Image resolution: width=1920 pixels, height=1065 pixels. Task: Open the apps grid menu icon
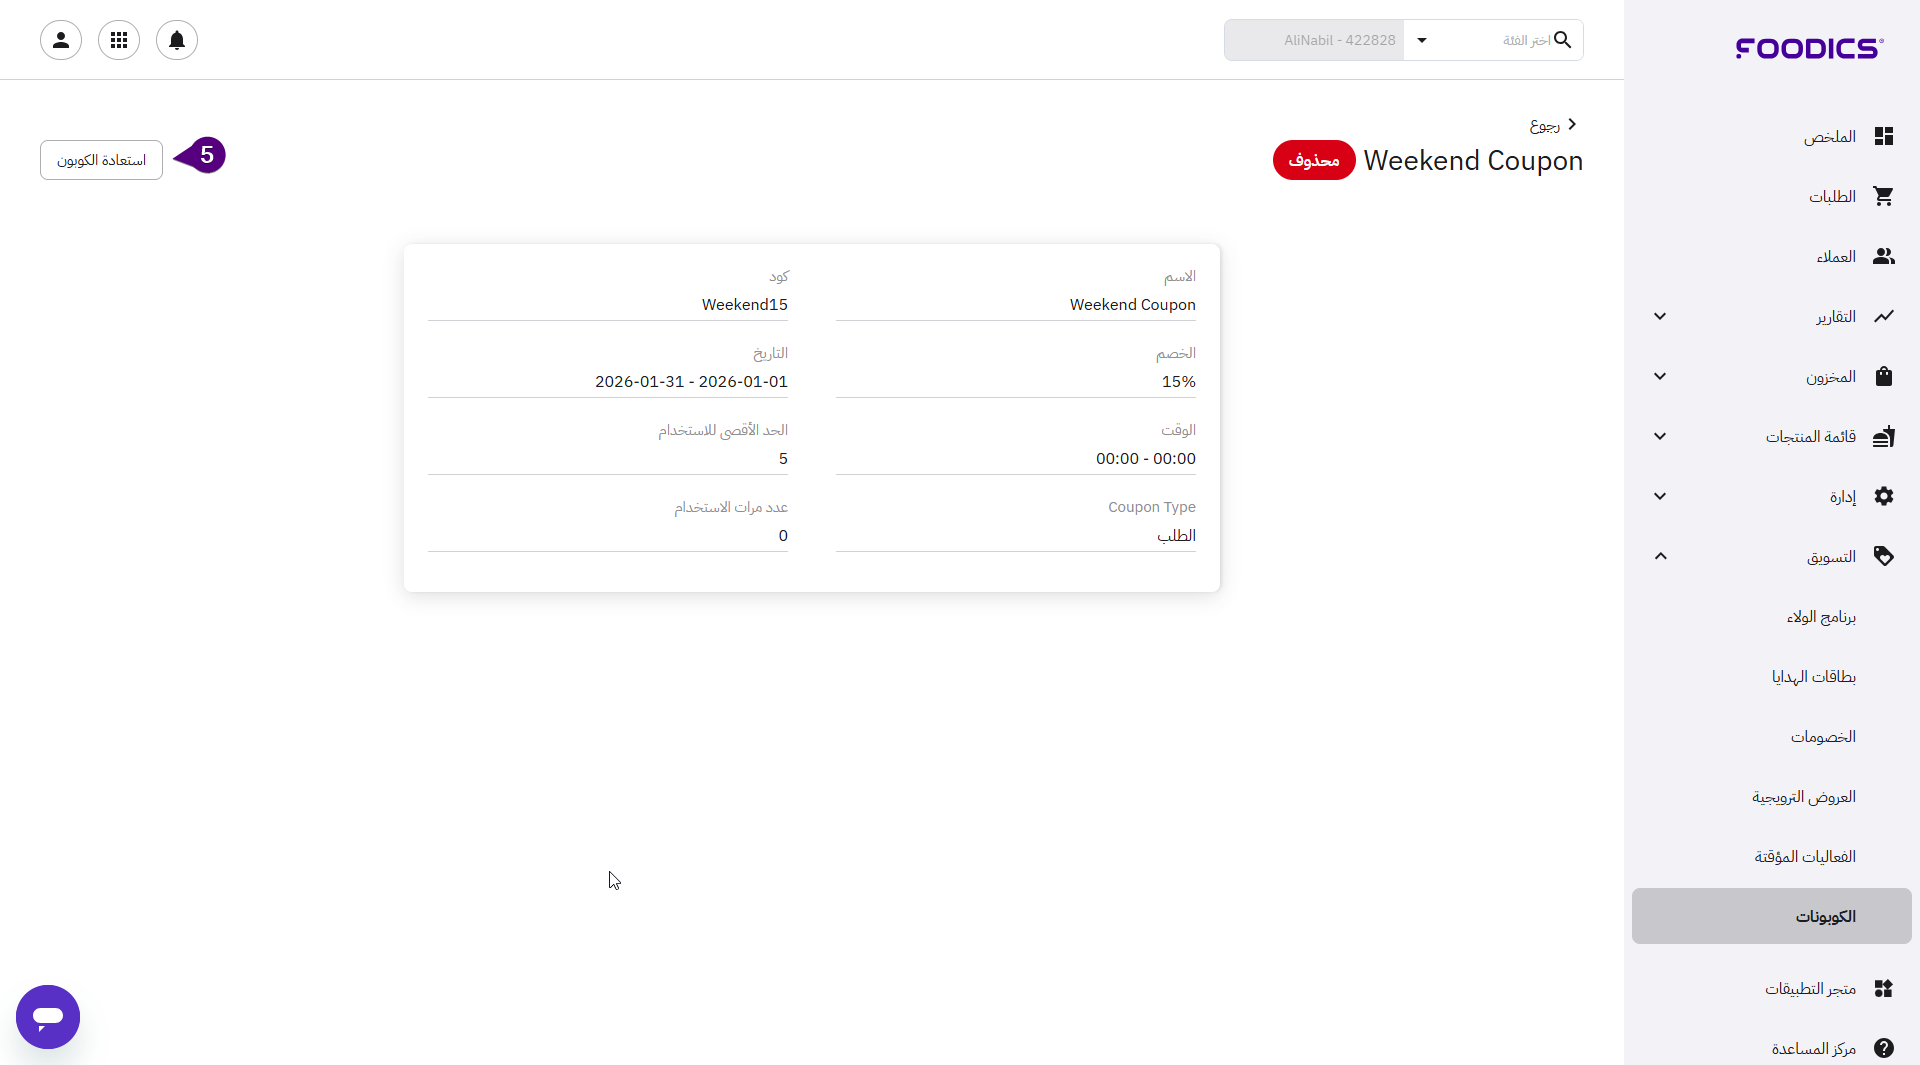119,40
